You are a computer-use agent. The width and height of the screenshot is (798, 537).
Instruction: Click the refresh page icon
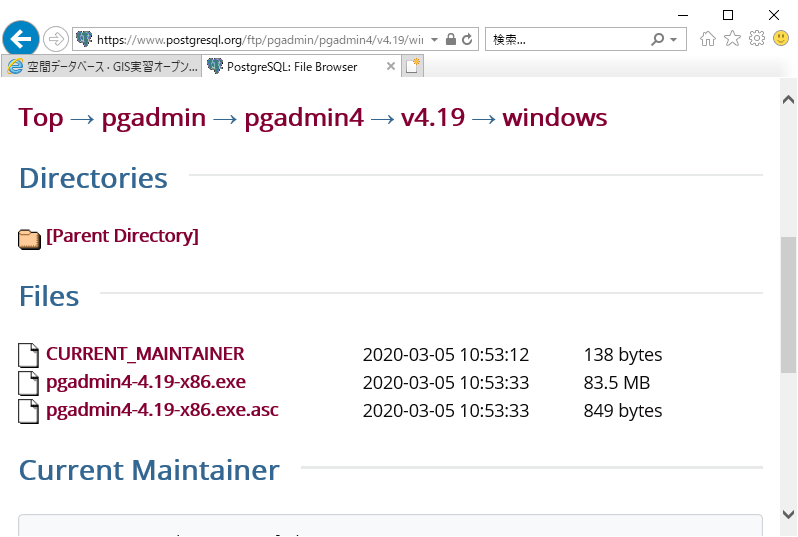pyautogui.click(x=467, y=39)
